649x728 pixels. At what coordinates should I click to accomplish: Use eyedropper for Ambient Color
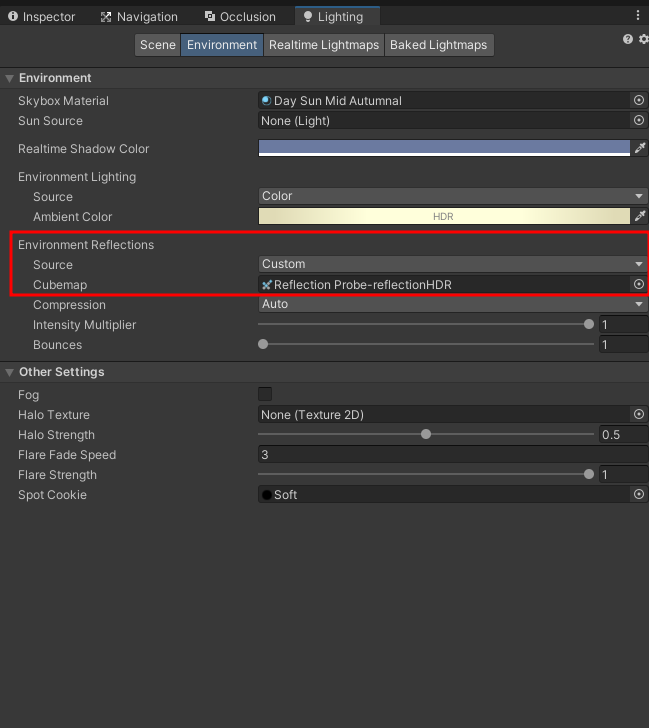click(x=639, y=216)
